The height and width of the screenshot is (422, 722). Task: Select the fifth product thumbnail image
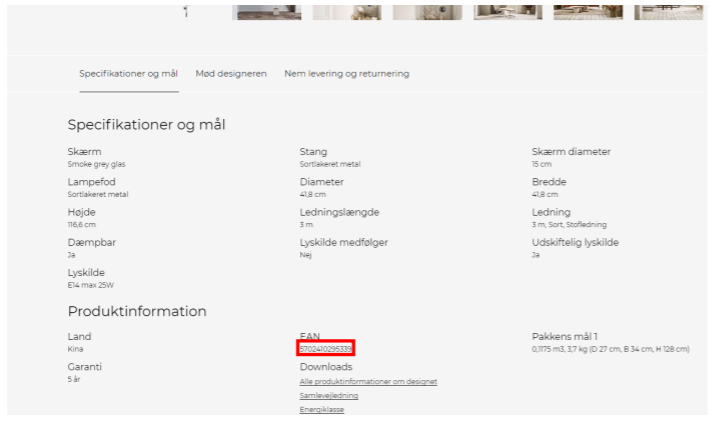point(587,10)
